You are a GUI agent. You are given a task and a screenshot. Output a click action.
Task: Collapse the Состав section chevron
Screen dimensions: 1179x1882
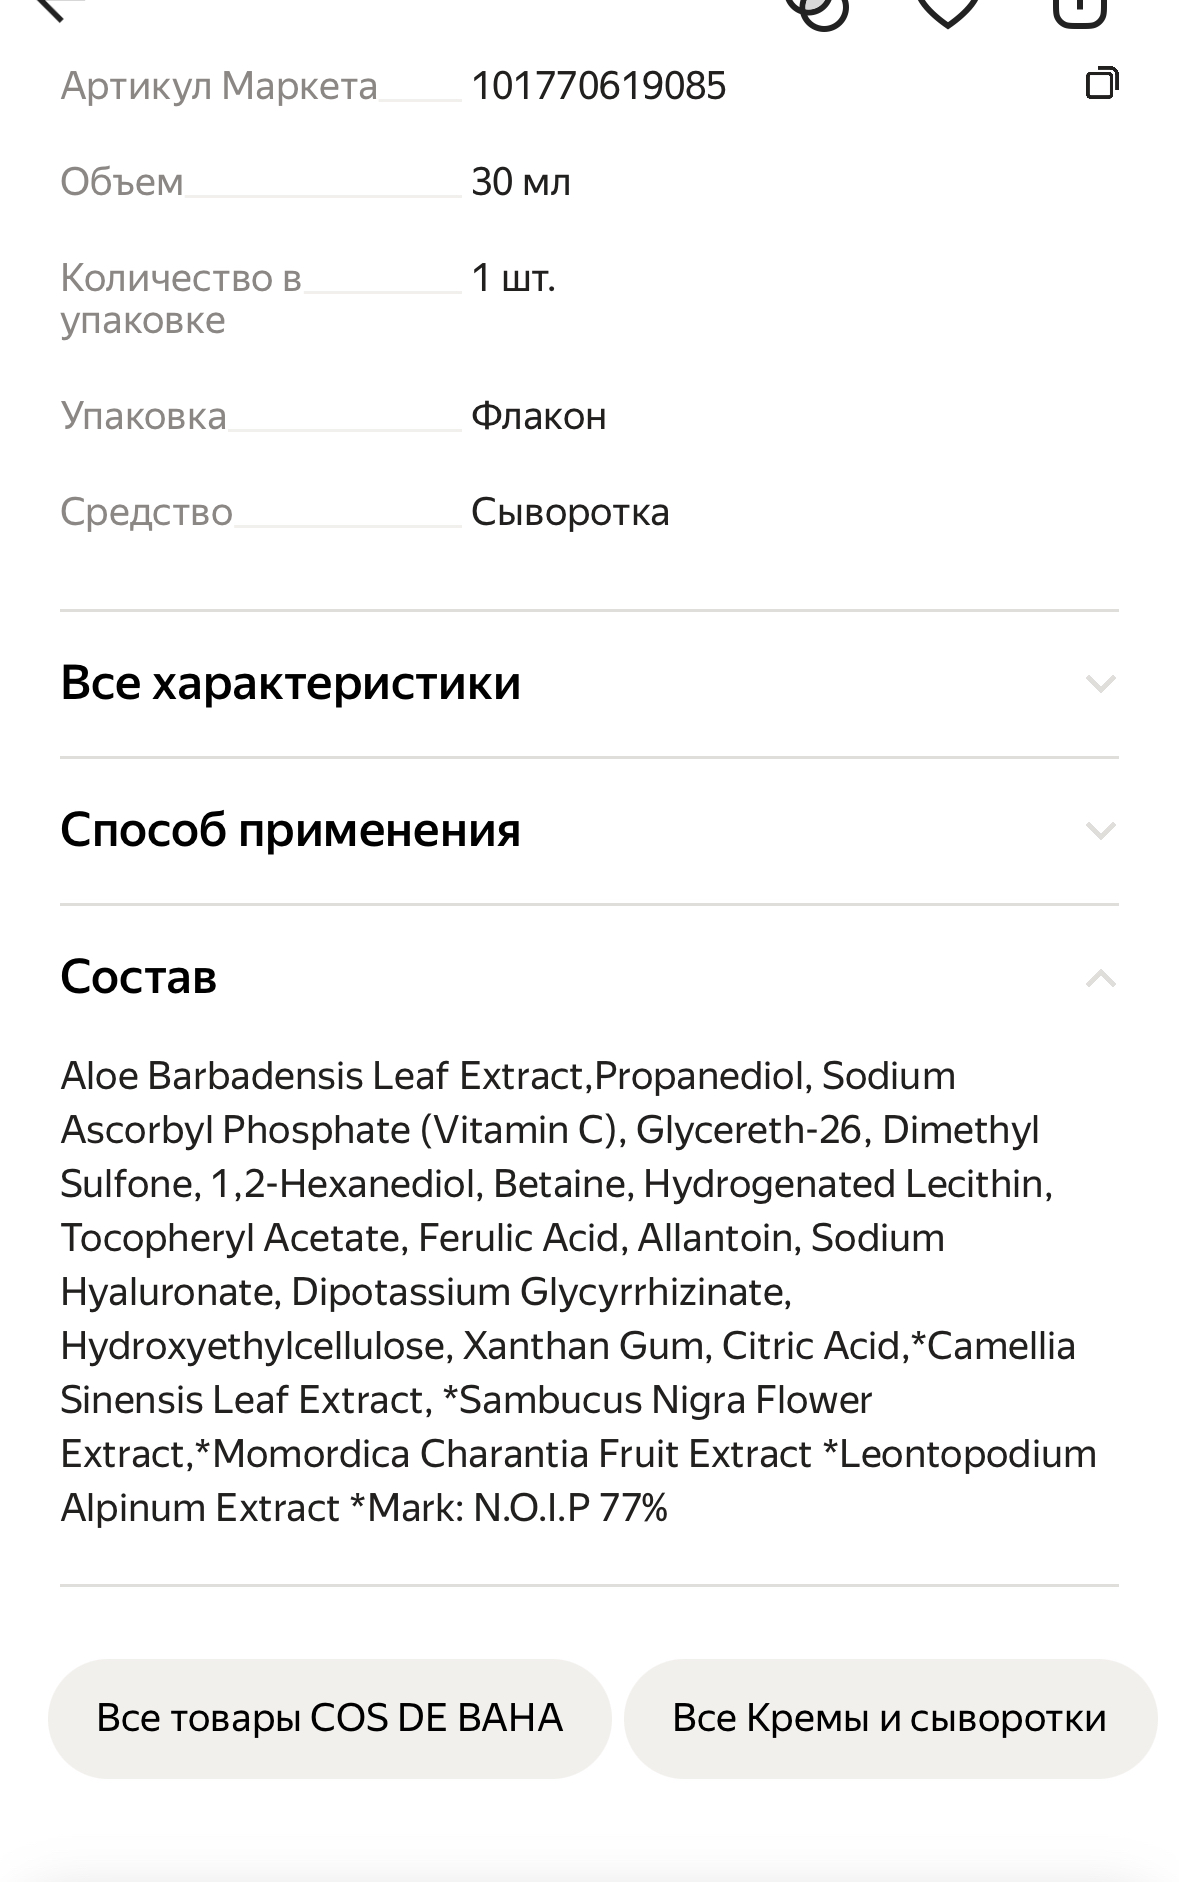(1100, 978)
